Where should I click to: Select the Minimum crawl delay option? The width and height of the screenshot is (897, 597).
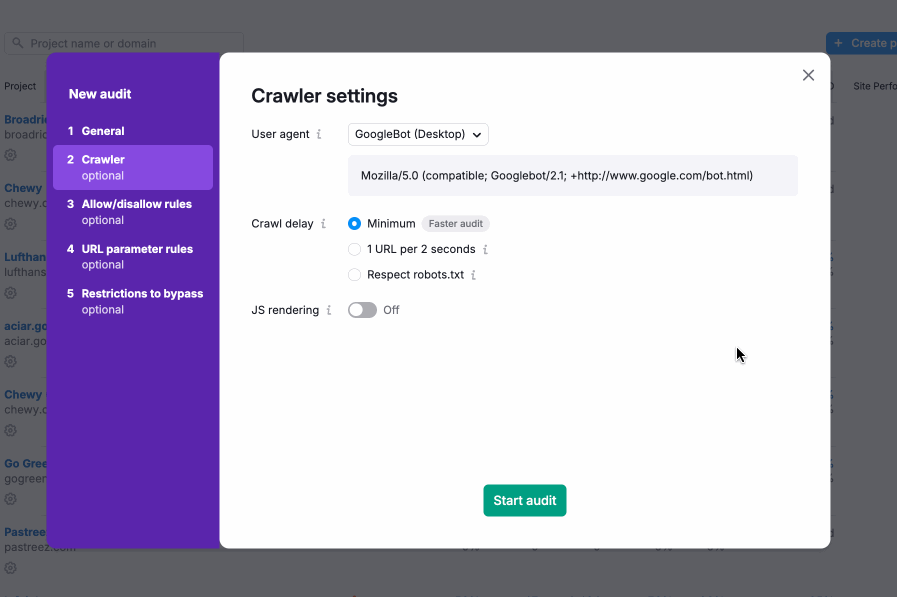coord(355,224)
